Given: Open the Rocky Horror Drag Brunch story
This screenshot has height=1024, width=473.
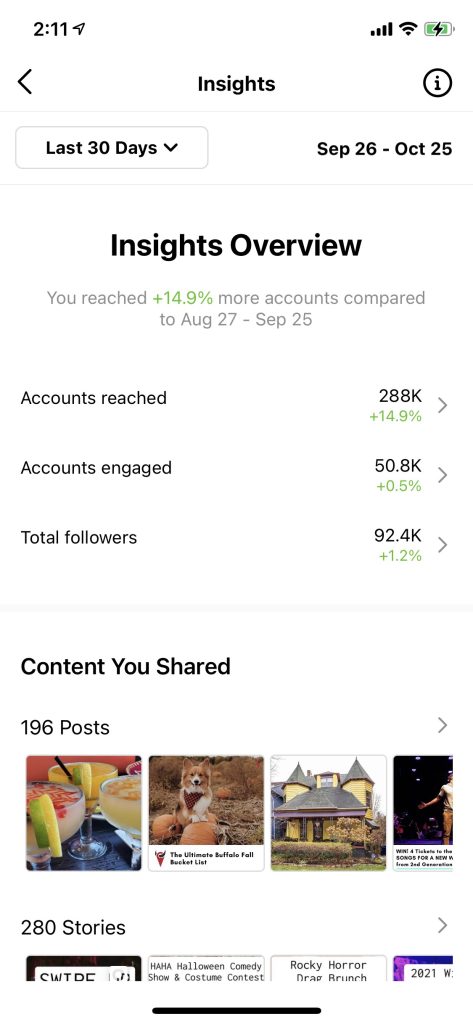Looking at the screenshot, I should tap(329, 968).
